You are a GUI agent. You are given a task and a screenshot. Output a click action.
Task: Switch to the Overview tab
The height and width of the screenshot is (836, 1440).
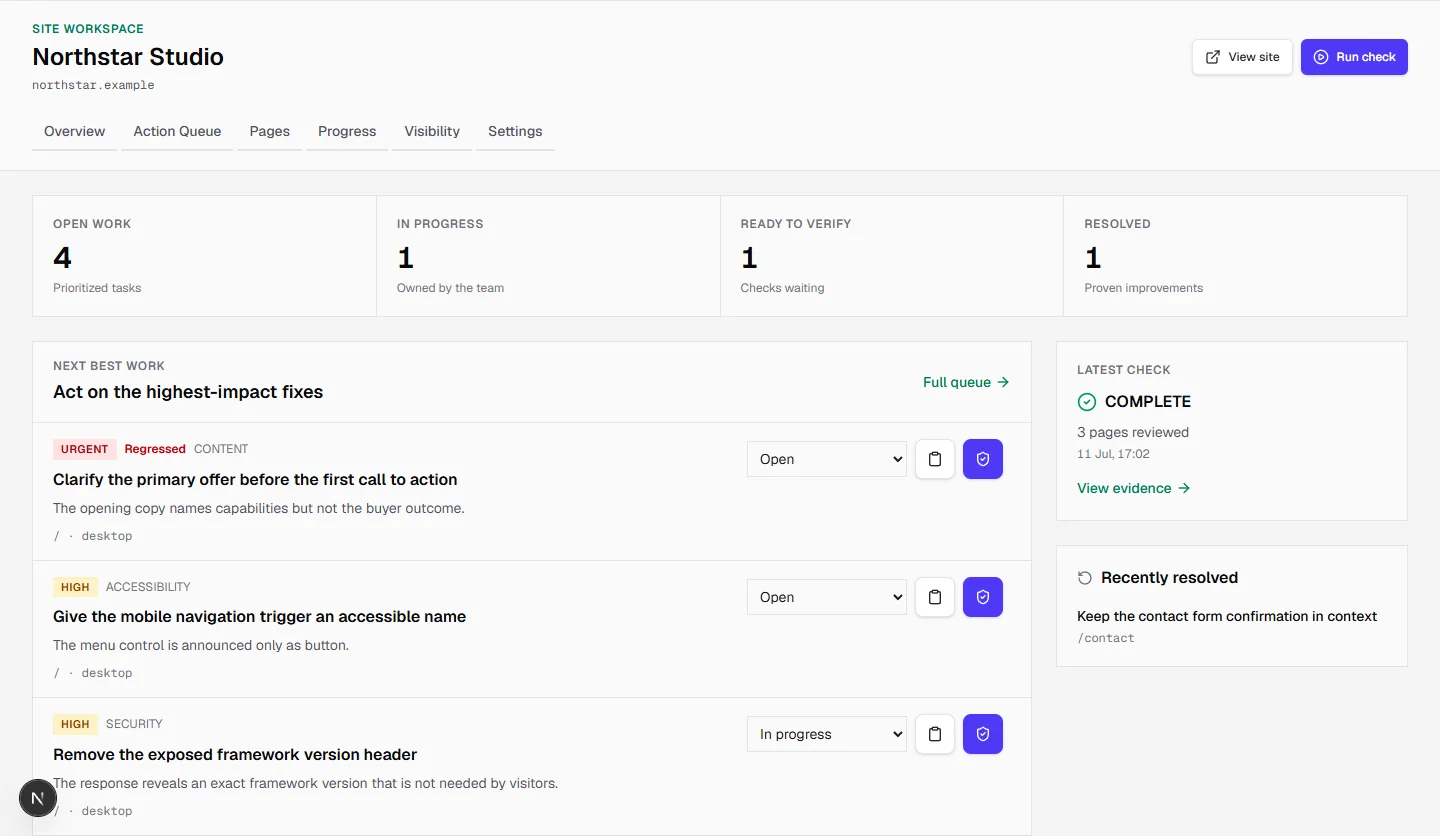[75, 131]
